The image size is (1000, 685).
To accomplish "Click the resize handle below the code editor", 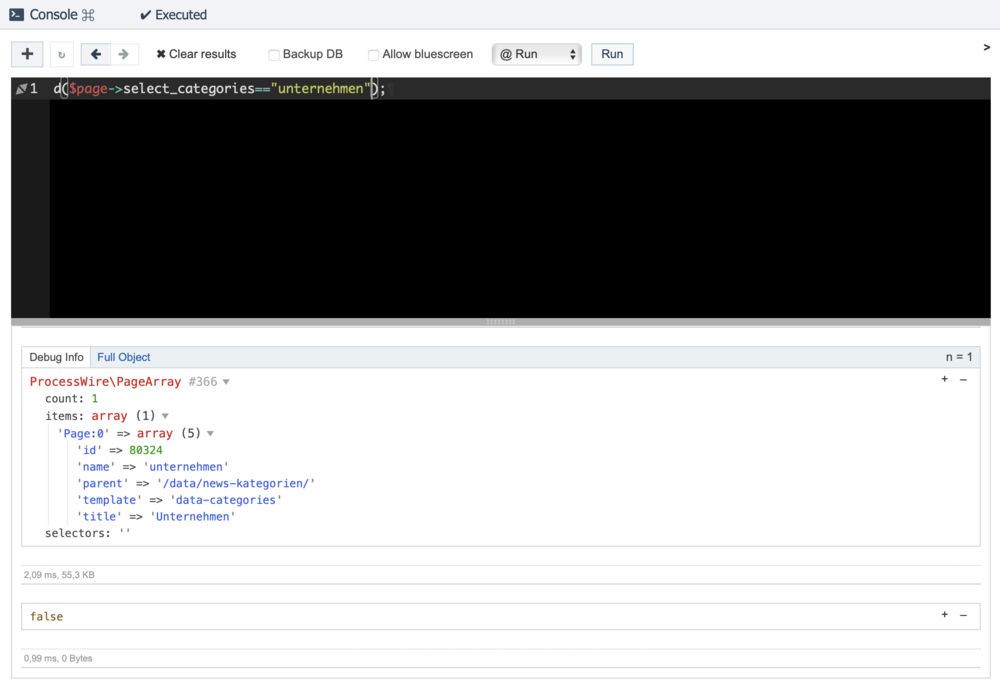I will pos(500,322).
